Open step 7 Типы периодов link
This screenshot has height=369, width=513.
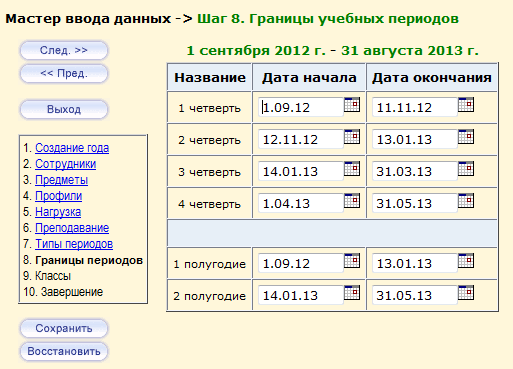point(74,244)
